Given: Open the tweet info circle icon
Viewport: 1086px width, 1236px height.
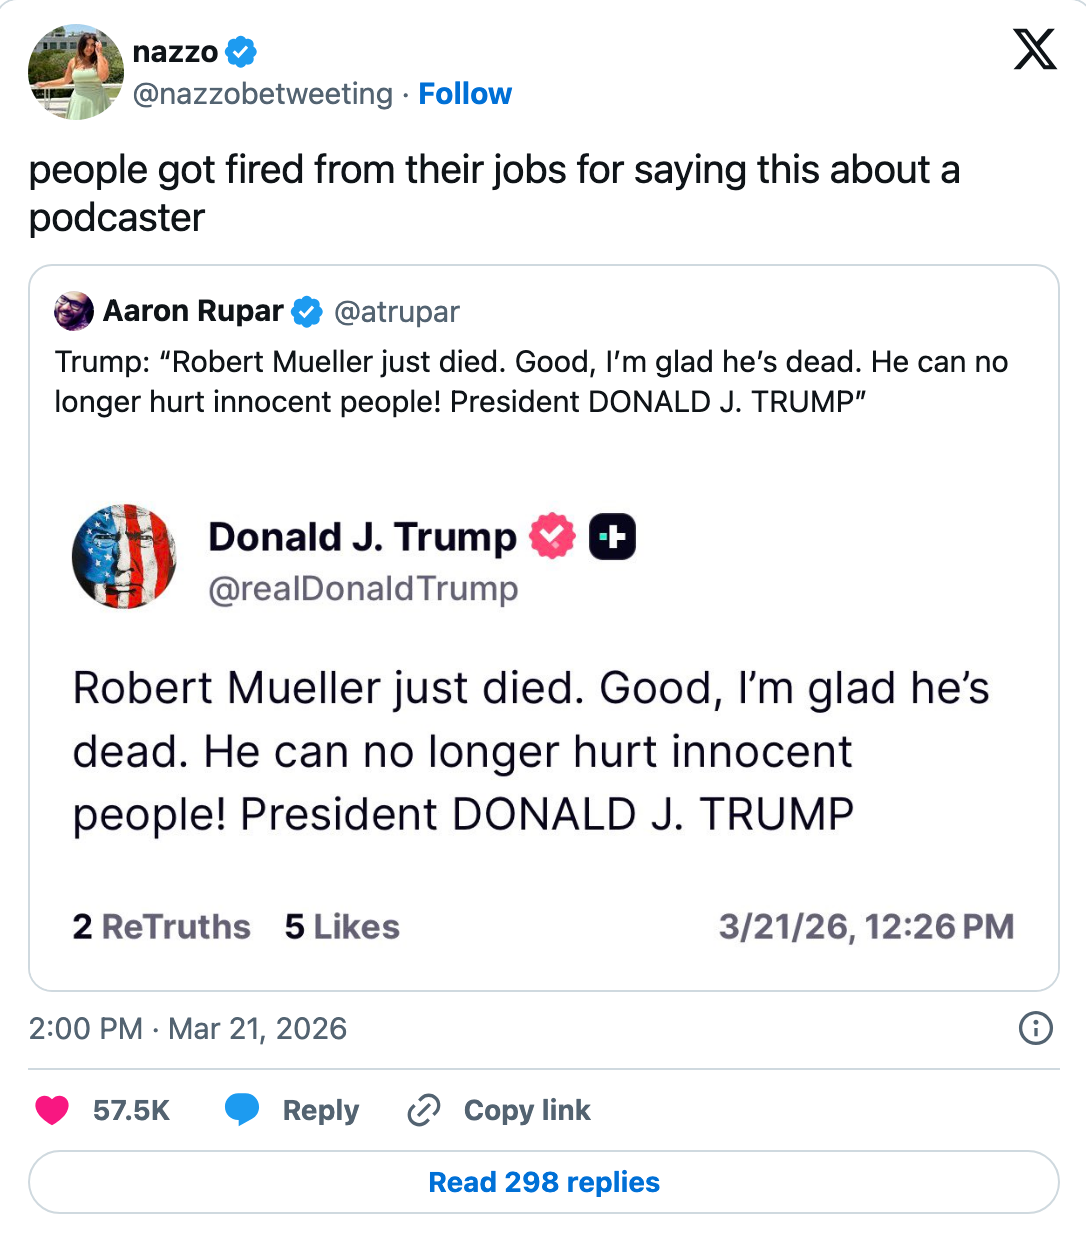Looking at the screenshot, I should [x=1035, y=1028].
